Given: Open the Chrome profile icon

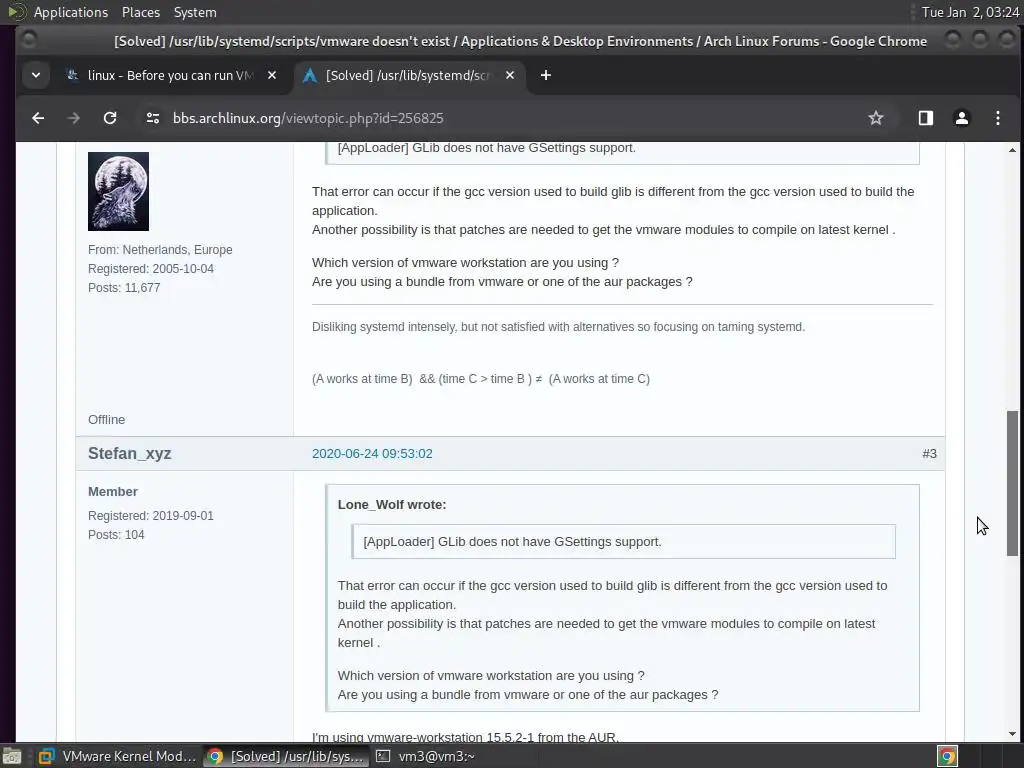Looking at the screenshot, I should click(961, 118).
